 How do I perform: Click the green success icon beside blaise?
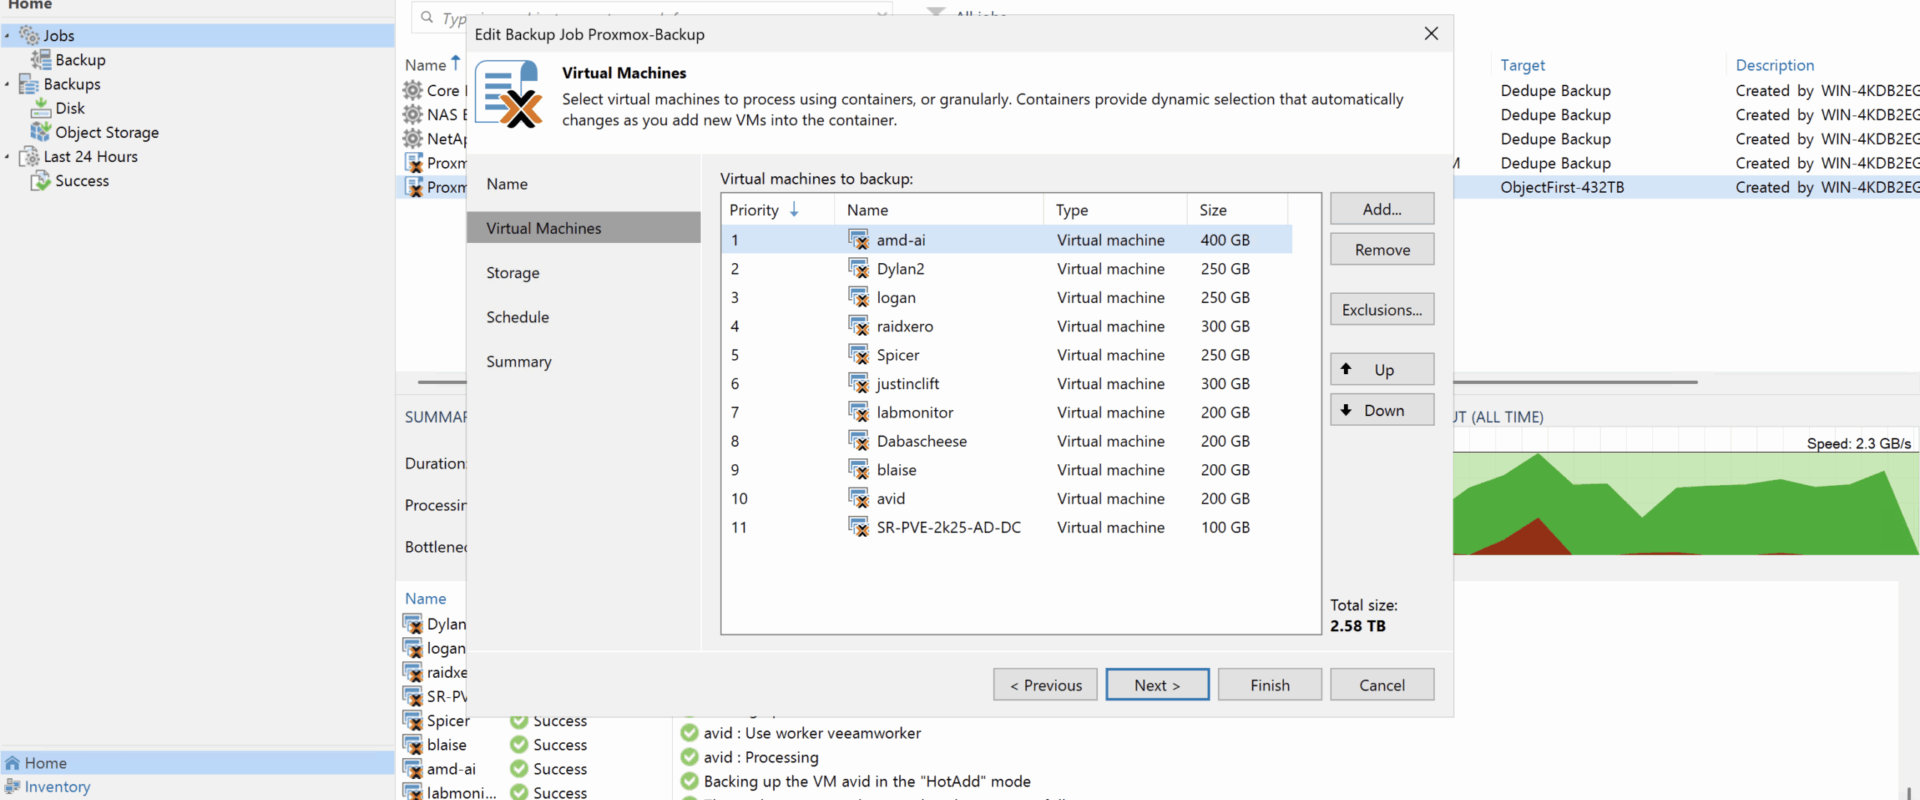[518, 745]
